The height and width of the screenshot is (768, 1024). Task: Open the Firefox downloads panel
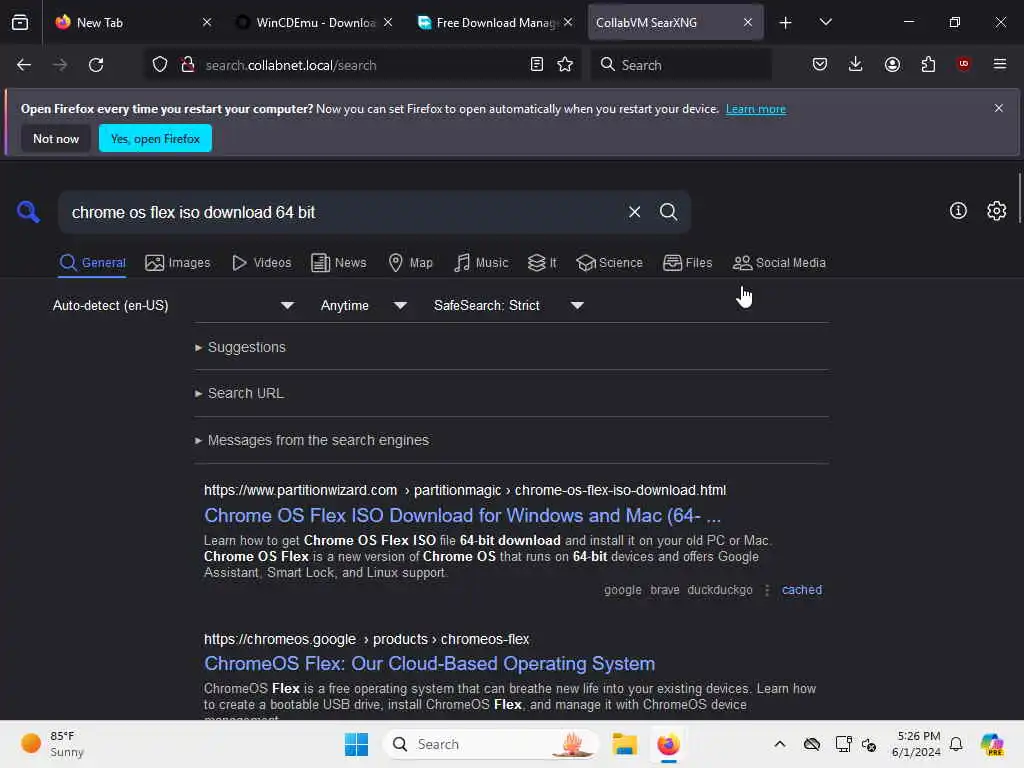click(x=856, y=65)
